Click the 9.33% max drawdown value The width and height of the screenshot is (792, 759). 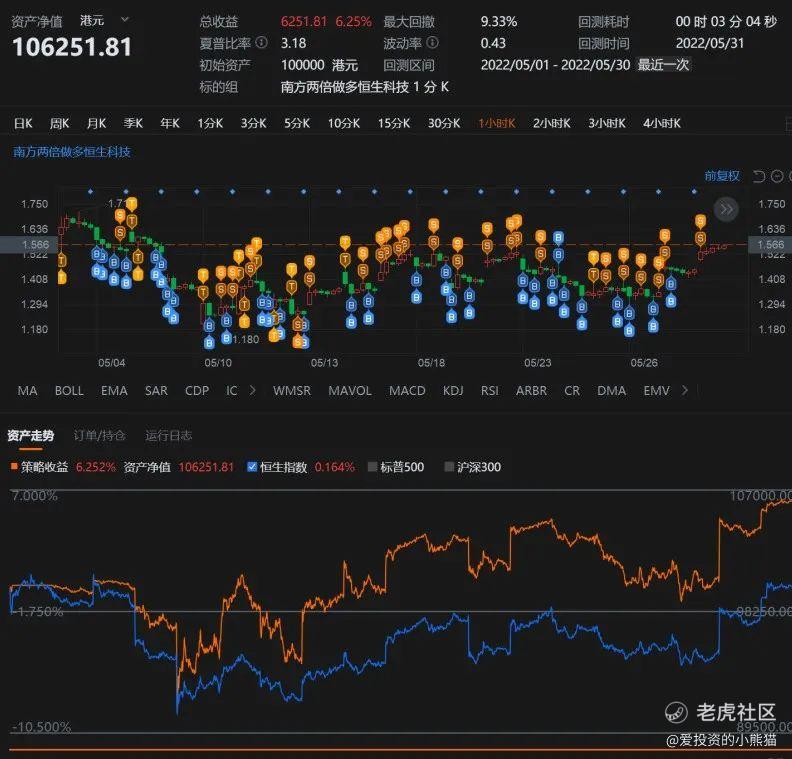(499, 22)
